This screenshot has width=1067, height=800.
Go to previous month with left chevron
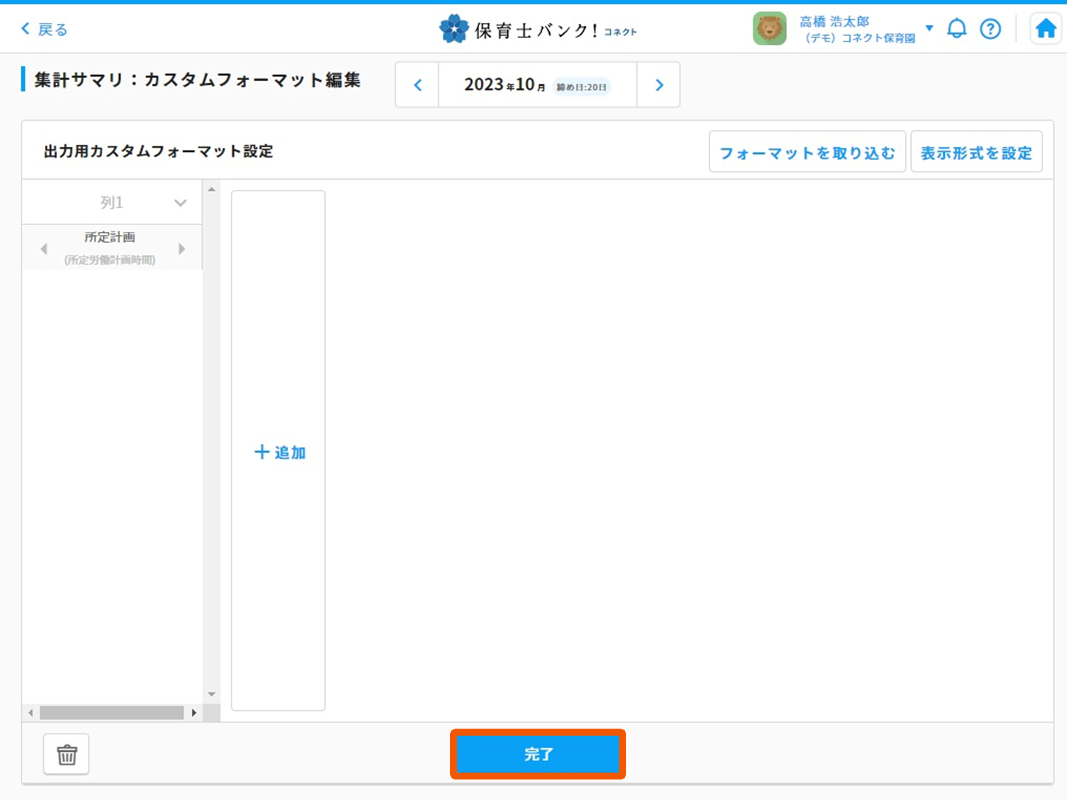(x=418, y=85)
